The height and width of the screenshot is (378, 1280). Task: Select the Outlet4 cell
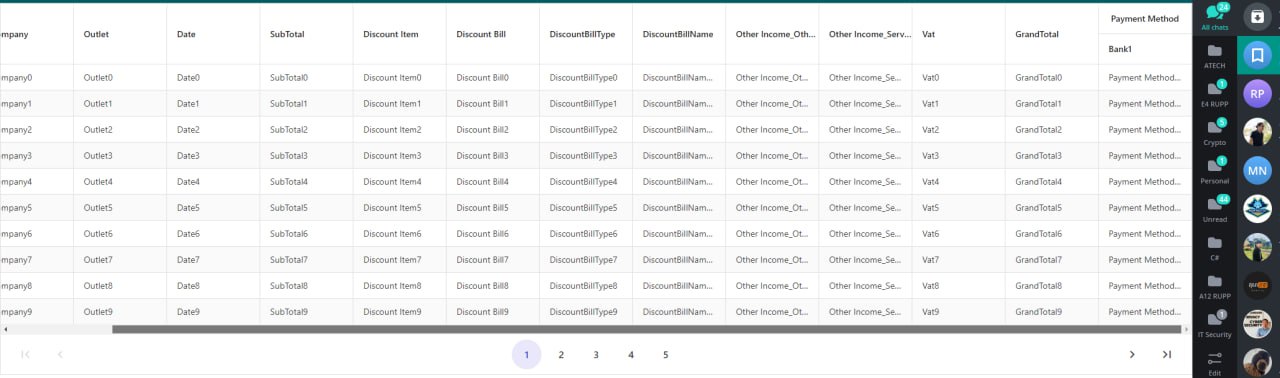pyautogui.click(x=119, y=181)
